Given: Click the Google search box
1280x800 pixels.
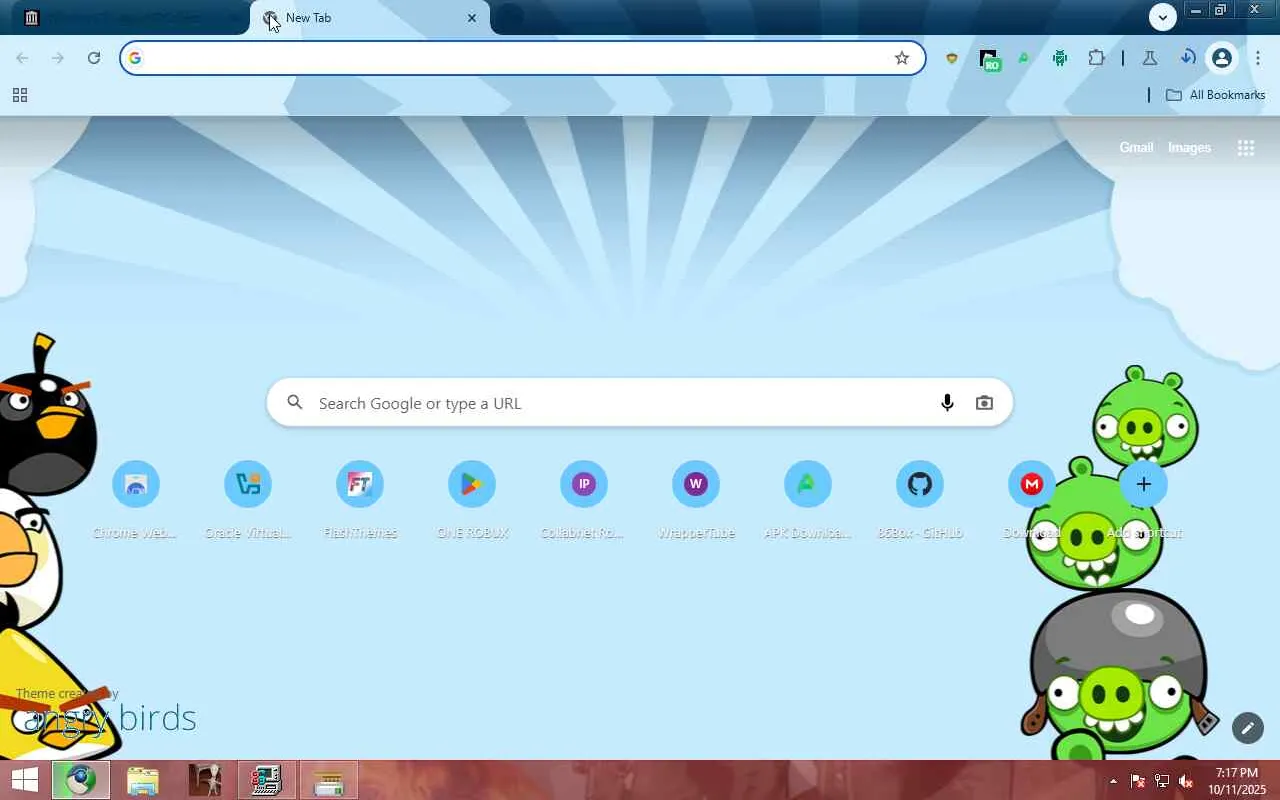Looking at the screenshot, I should click(640, 403).
